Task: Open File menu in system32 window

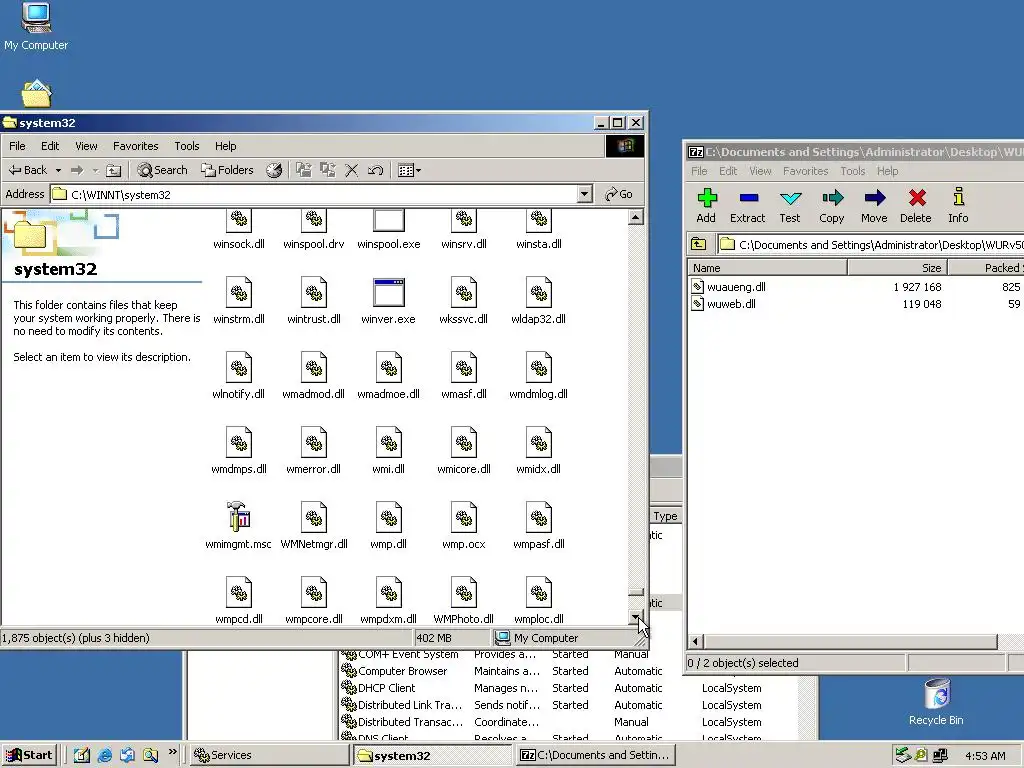Action: click(18, 146)
